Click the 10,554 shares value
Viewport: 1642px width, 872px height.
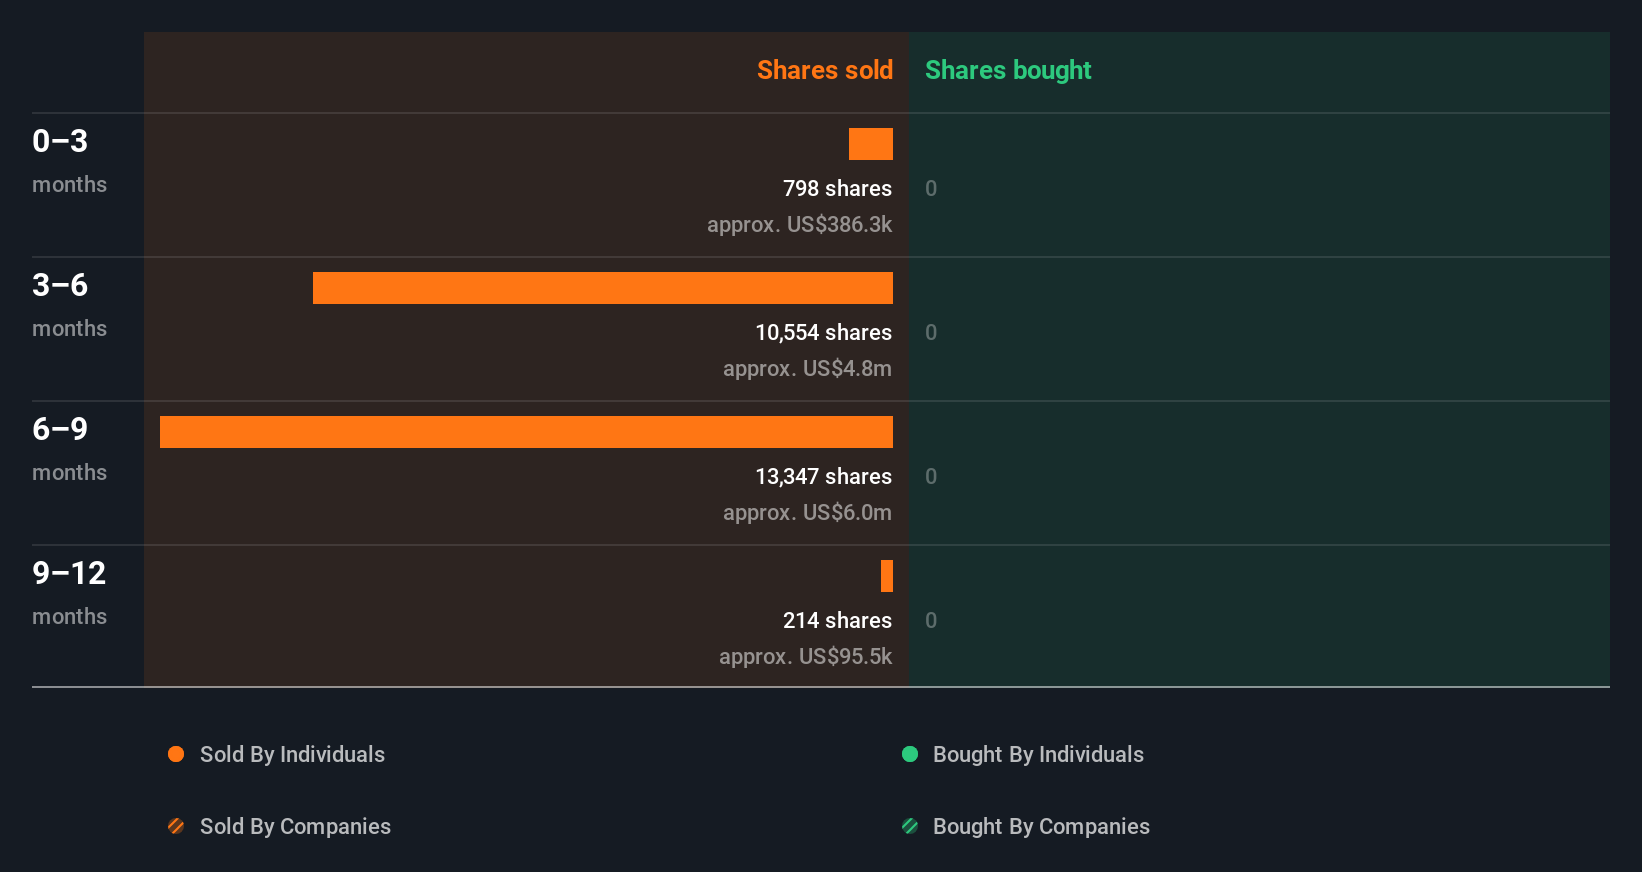pos(823,332)
